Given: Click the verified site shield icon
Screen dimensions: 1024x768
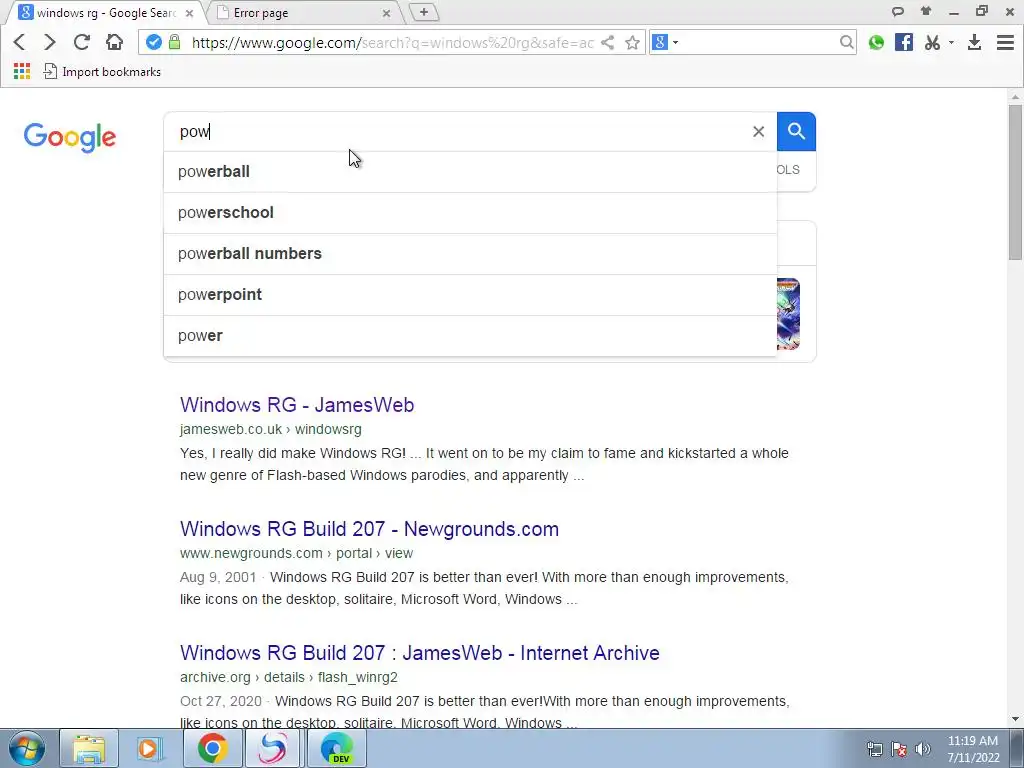Looking at the screenshot, I should coord(153,42).
